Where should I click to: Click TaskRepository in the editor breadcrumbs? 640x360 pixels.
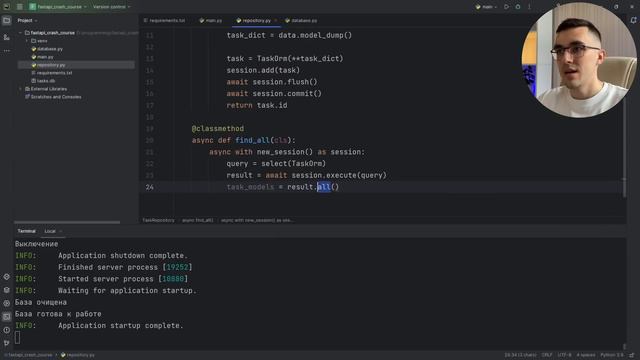(158, 220)
